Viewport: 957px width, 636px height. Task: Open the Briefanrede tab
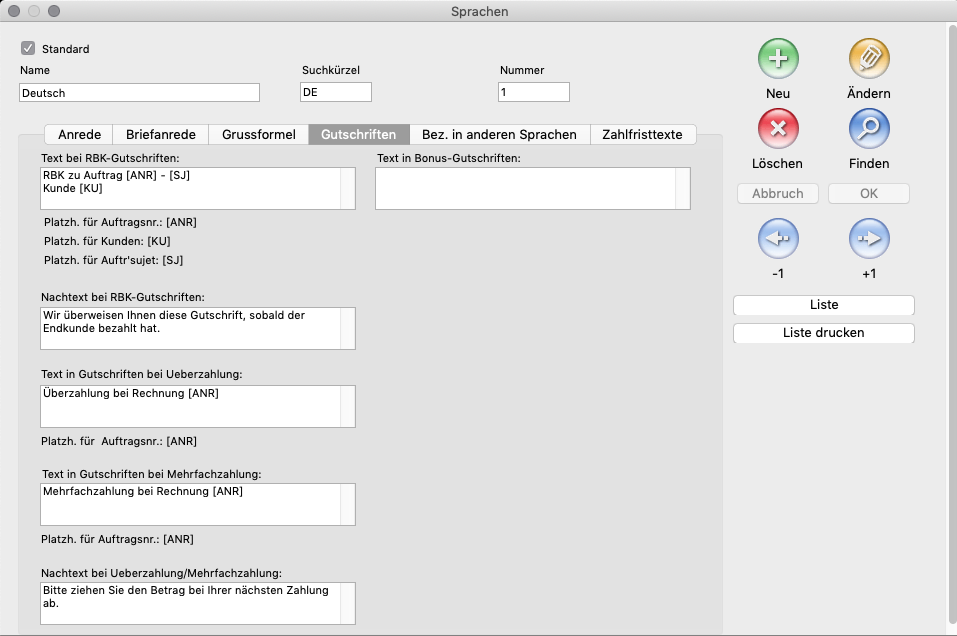(x=161, y=135)
